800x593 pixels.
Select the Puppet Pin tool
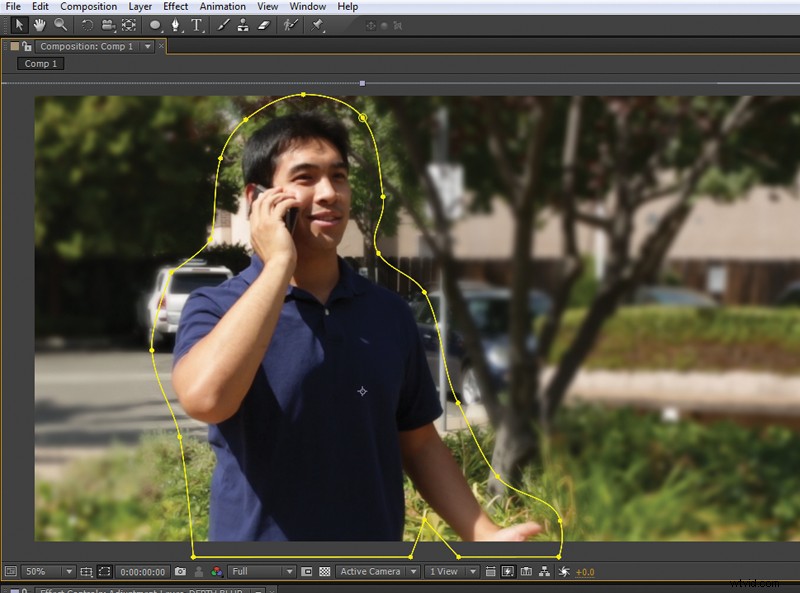coord(315,25)
